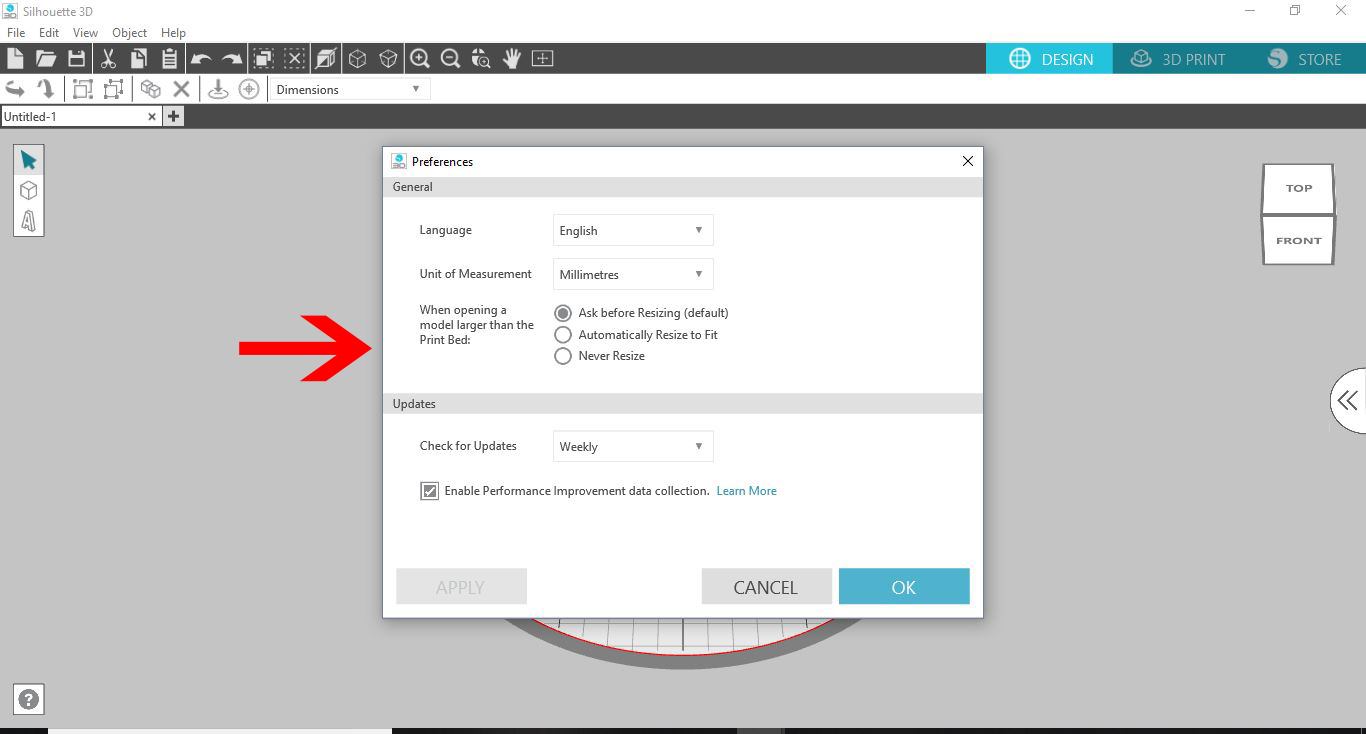Click the FRONT face of view cube
The height and width of the screenshot is (734, 1366).
[1298, 240]
